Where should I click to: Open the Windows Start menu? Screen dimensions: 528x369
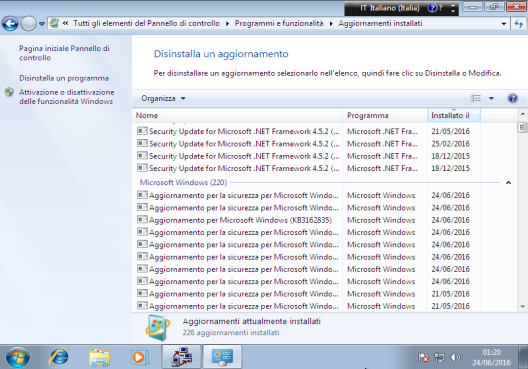tap(18, 357)
